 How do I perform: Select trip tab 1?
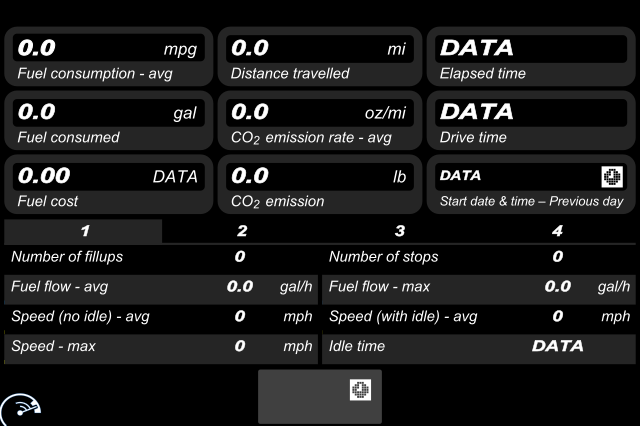pos(83,231)
